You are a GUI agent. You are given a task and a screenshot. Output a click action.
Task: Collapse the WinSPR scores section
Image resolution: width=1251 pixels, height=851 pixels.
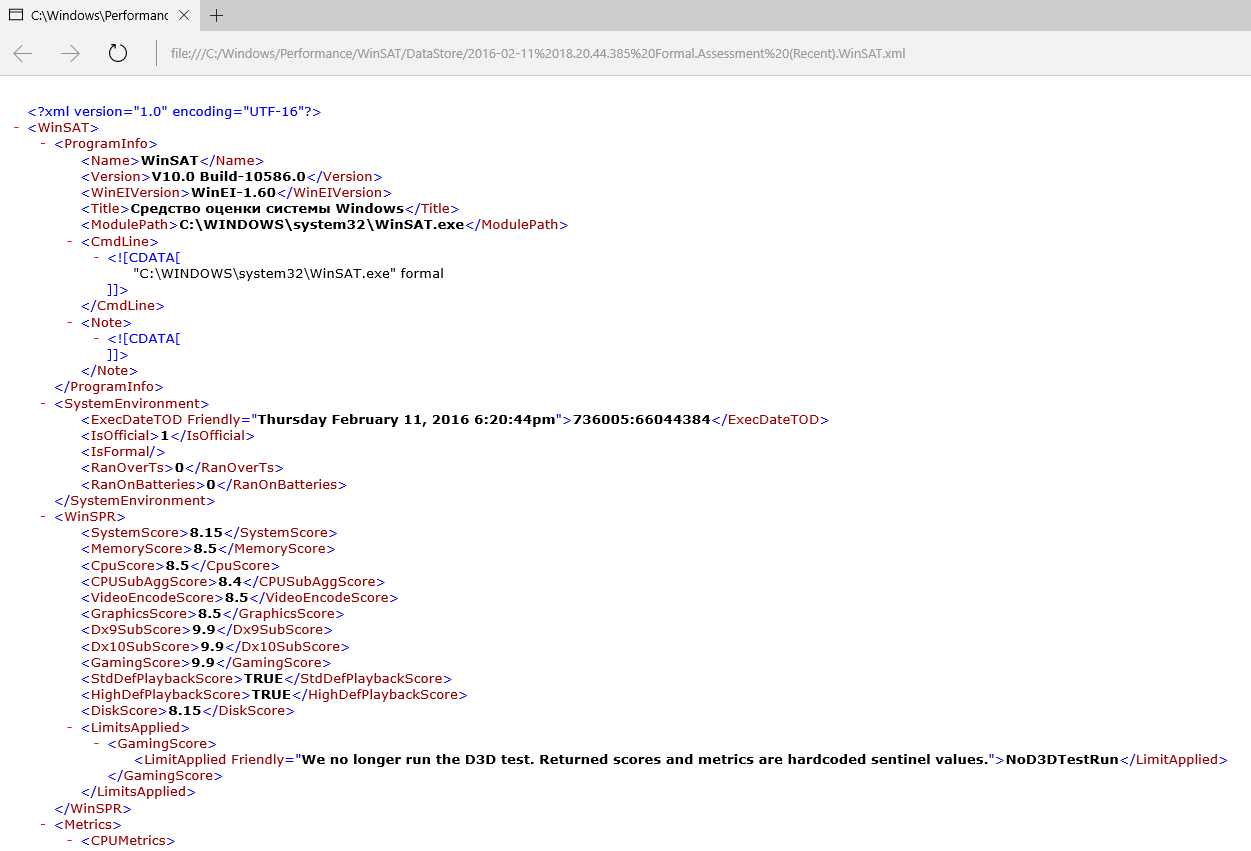tap(44, 517)
